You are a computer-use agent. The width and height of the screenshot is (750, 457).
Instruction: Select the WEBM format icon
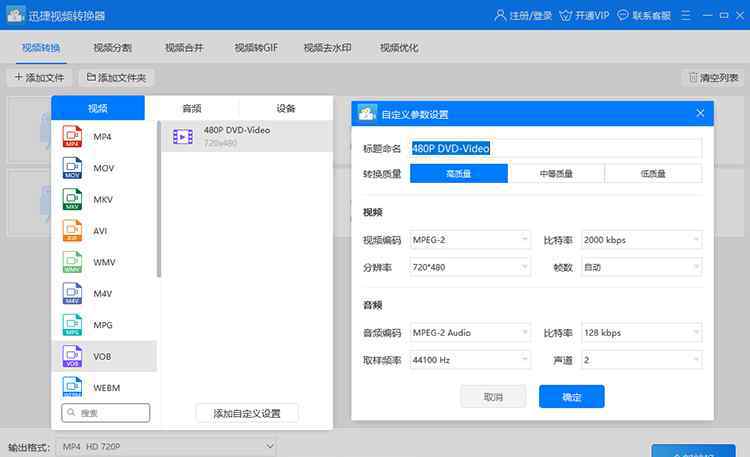pyautogui.click(x=72, y=387)
